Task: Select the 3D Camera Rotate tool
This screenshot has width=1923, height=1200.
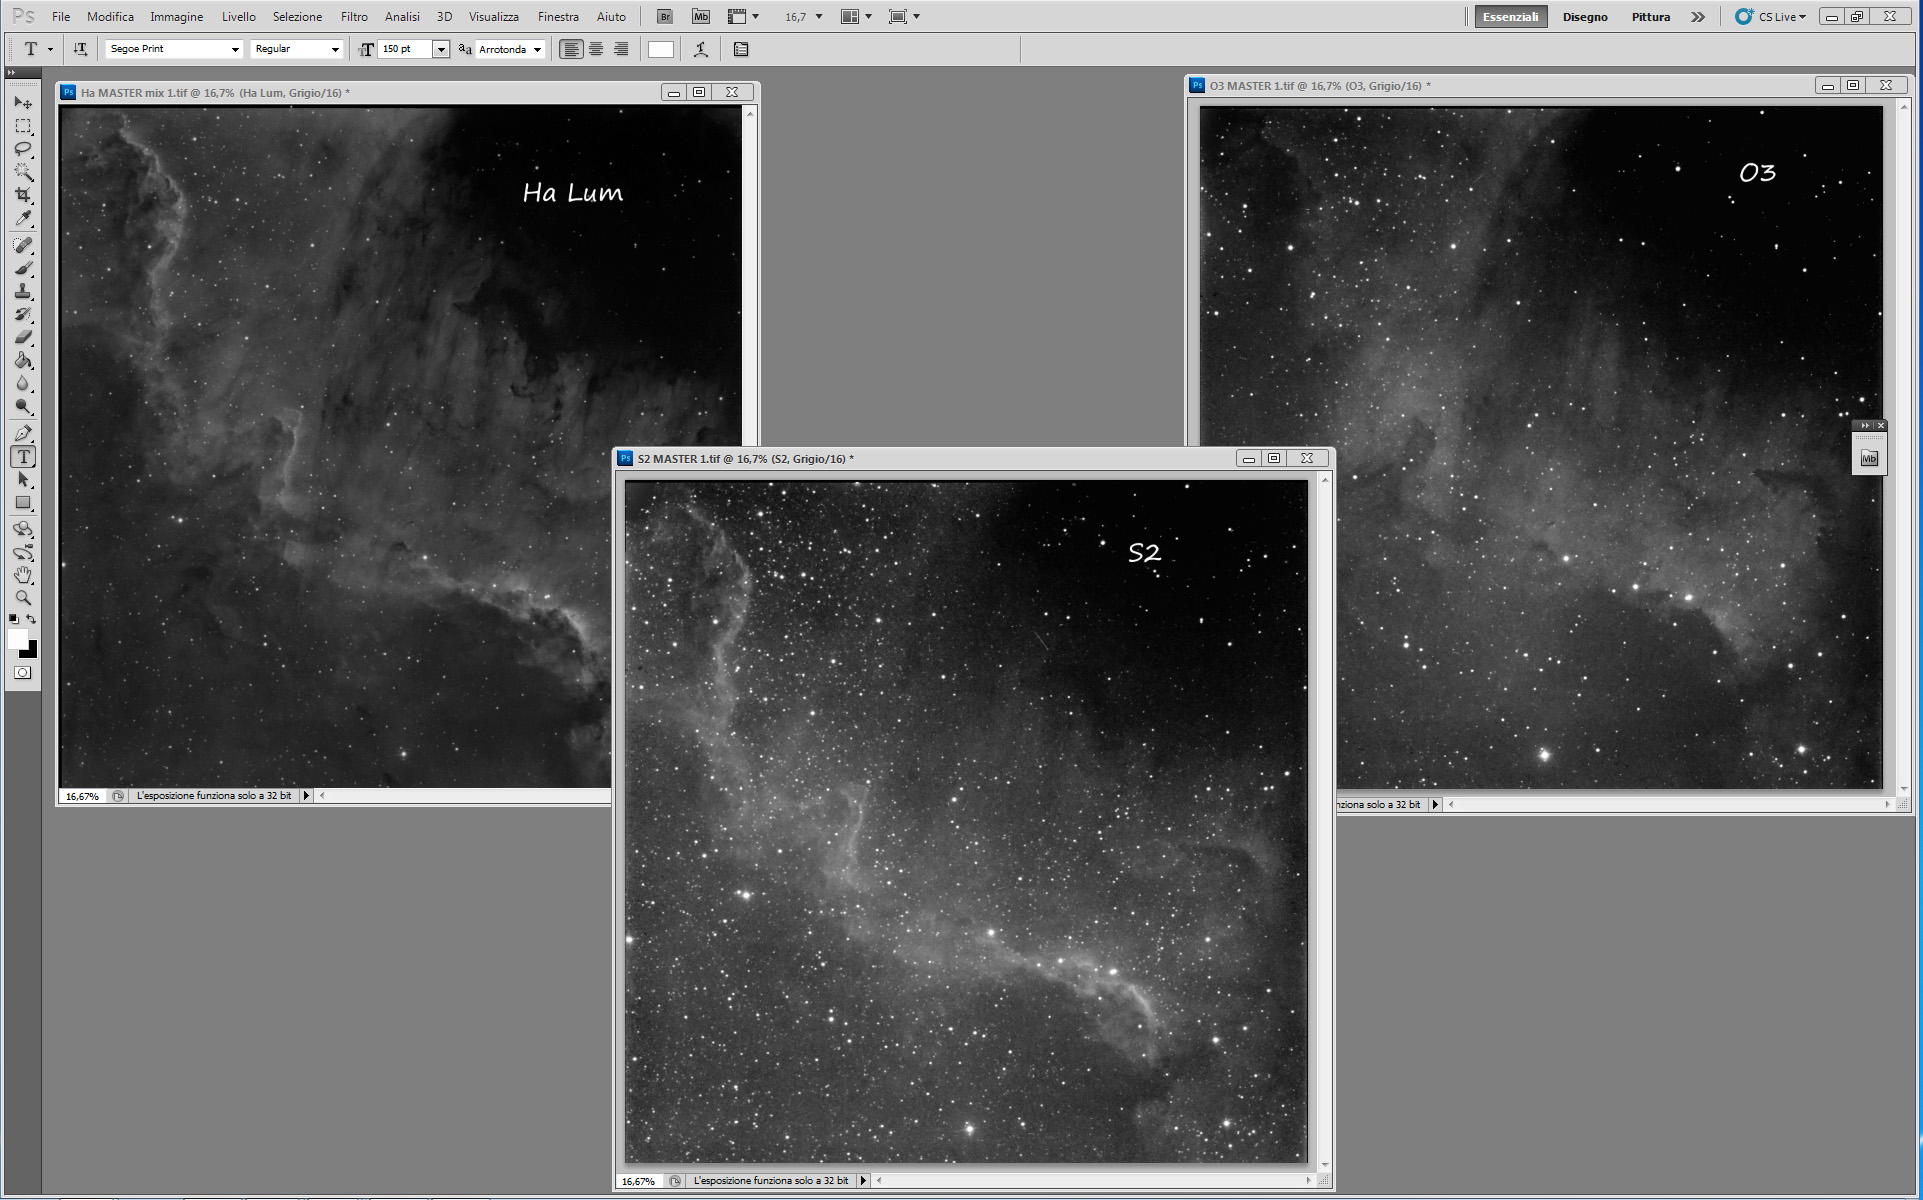Action: pos(23,552)
